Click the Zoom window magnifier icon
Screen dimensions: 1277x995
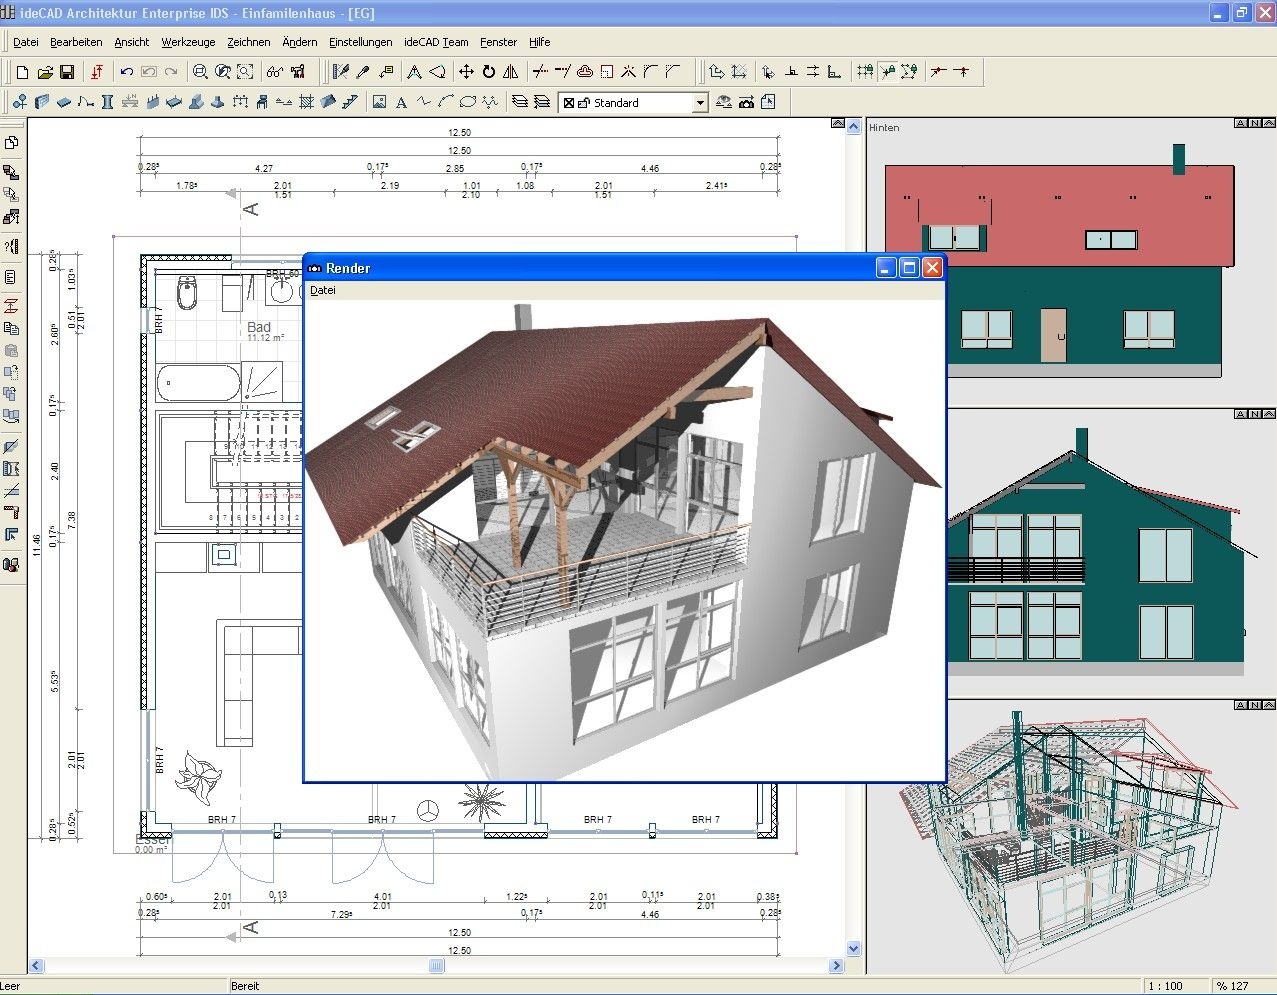200,72
